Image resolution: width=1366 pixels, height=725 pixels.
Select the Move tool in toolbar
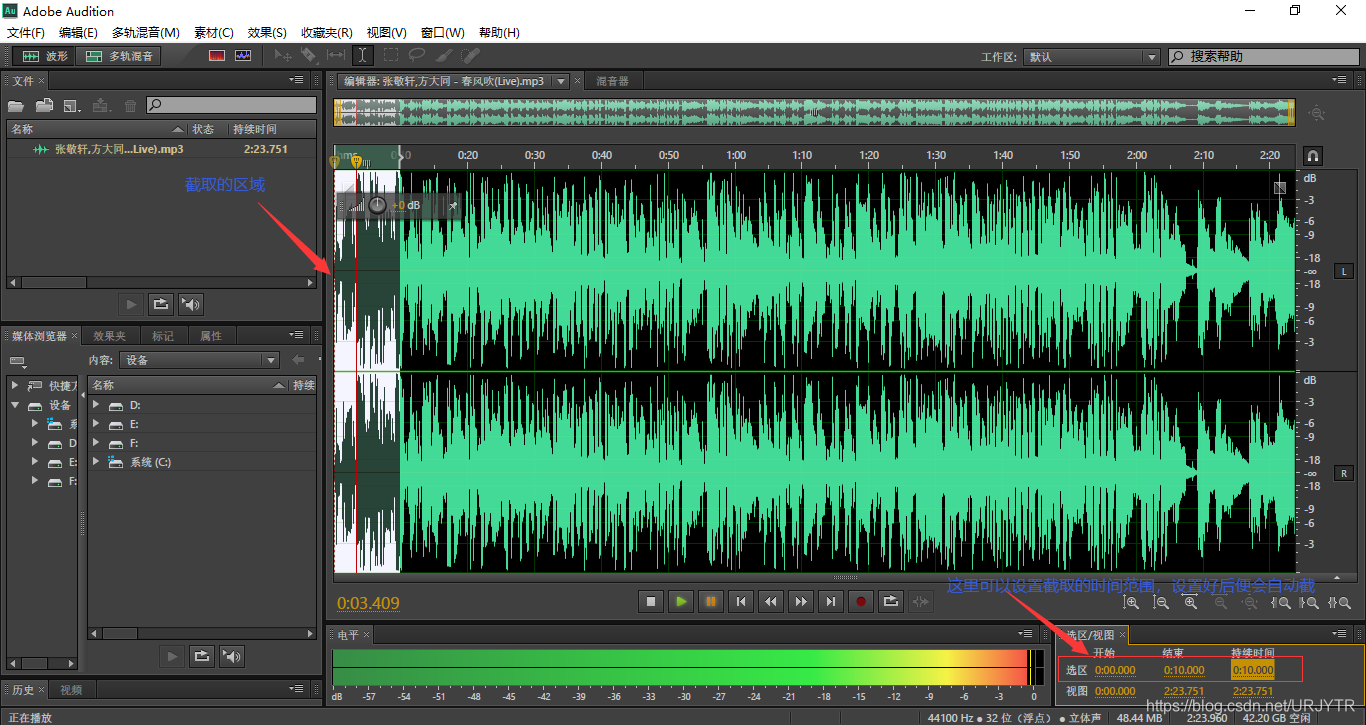(283, 56)
